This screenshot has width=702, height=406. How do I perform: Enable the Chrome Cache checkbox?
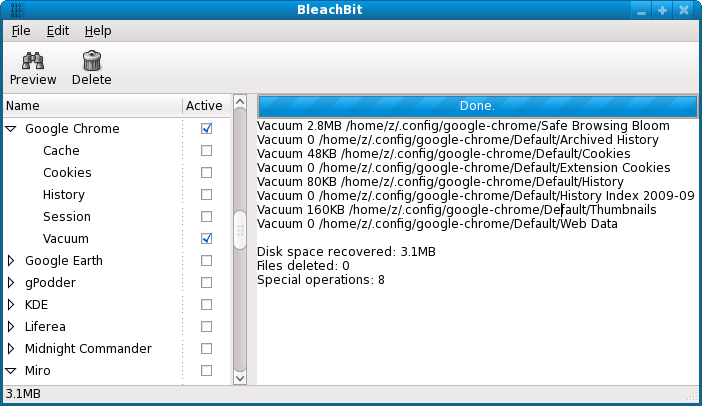tap(206, 151)
